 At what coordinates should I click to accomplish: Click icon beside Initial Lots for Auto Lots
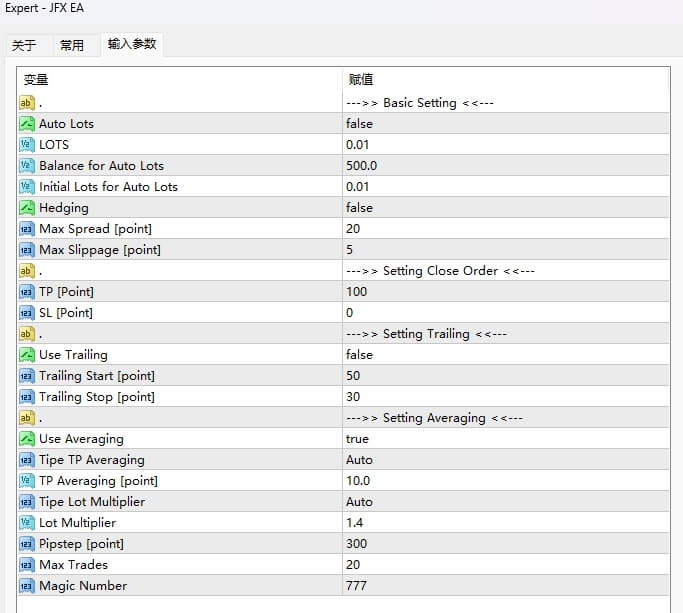coord(27,186)
